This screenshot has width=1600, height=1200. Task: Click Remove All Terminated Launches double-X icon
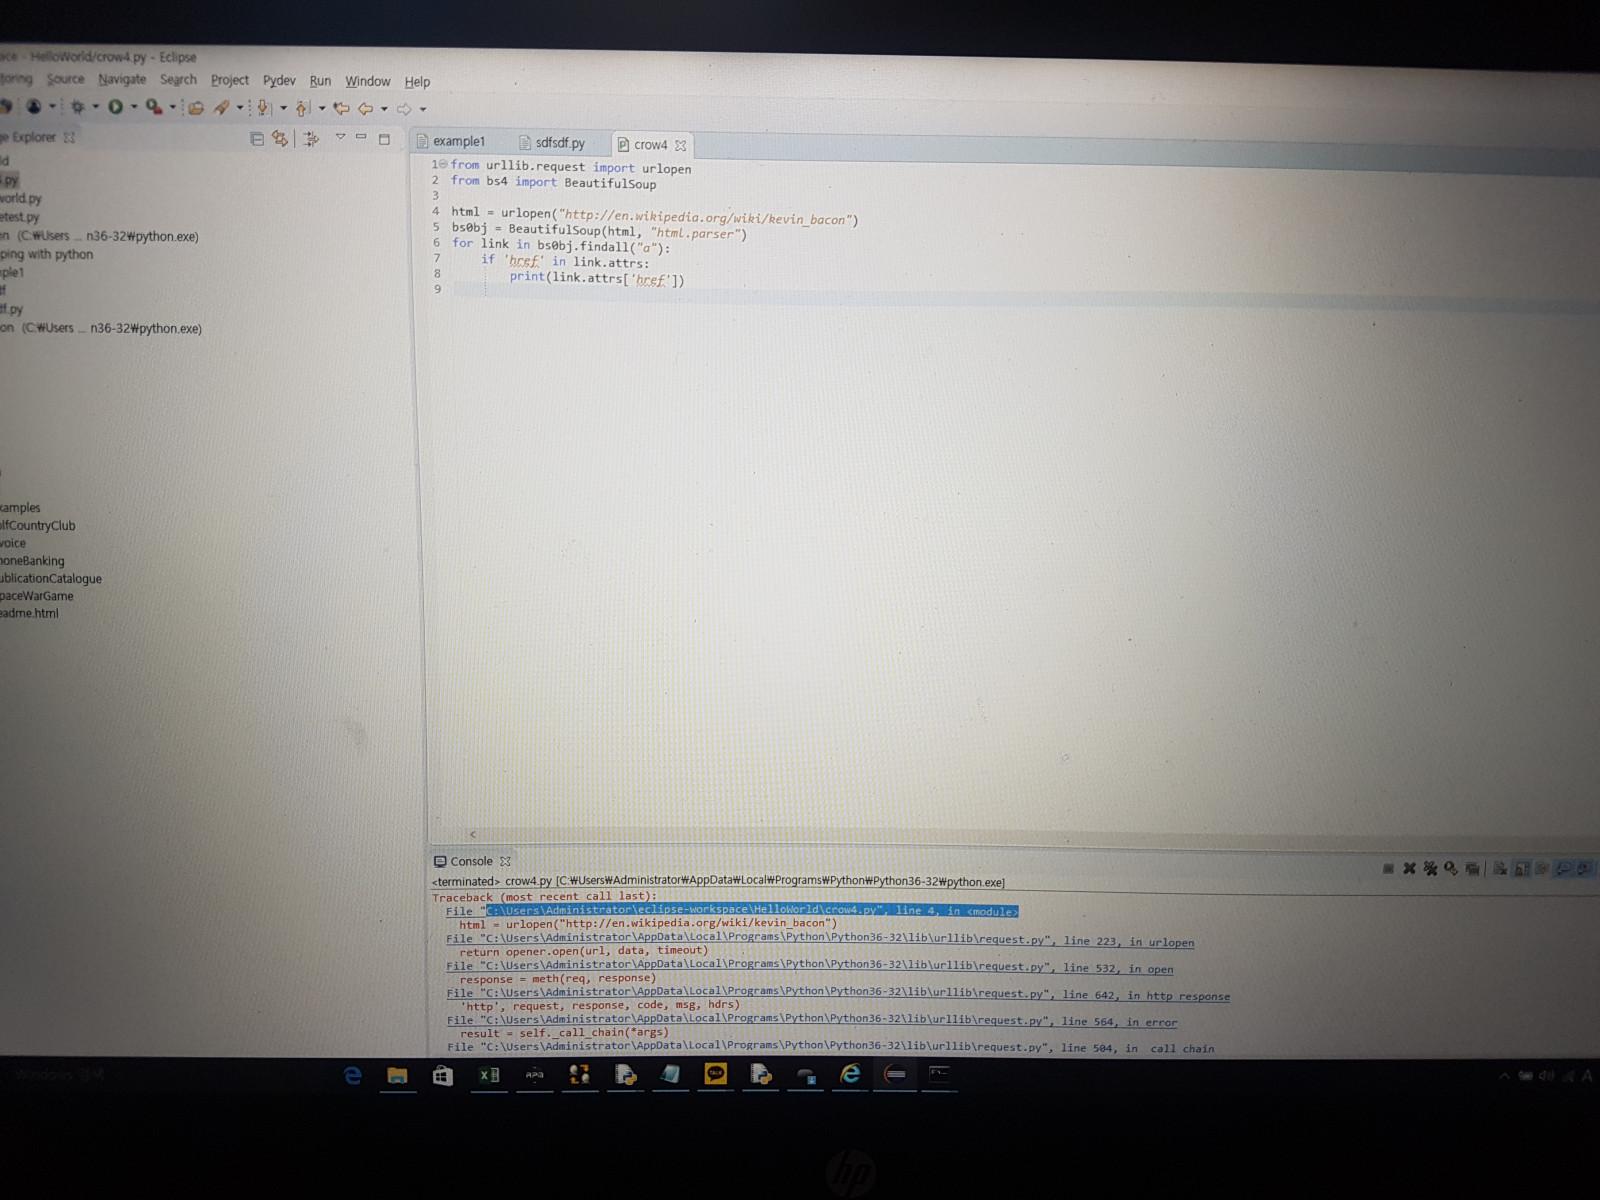point(1430,869)
